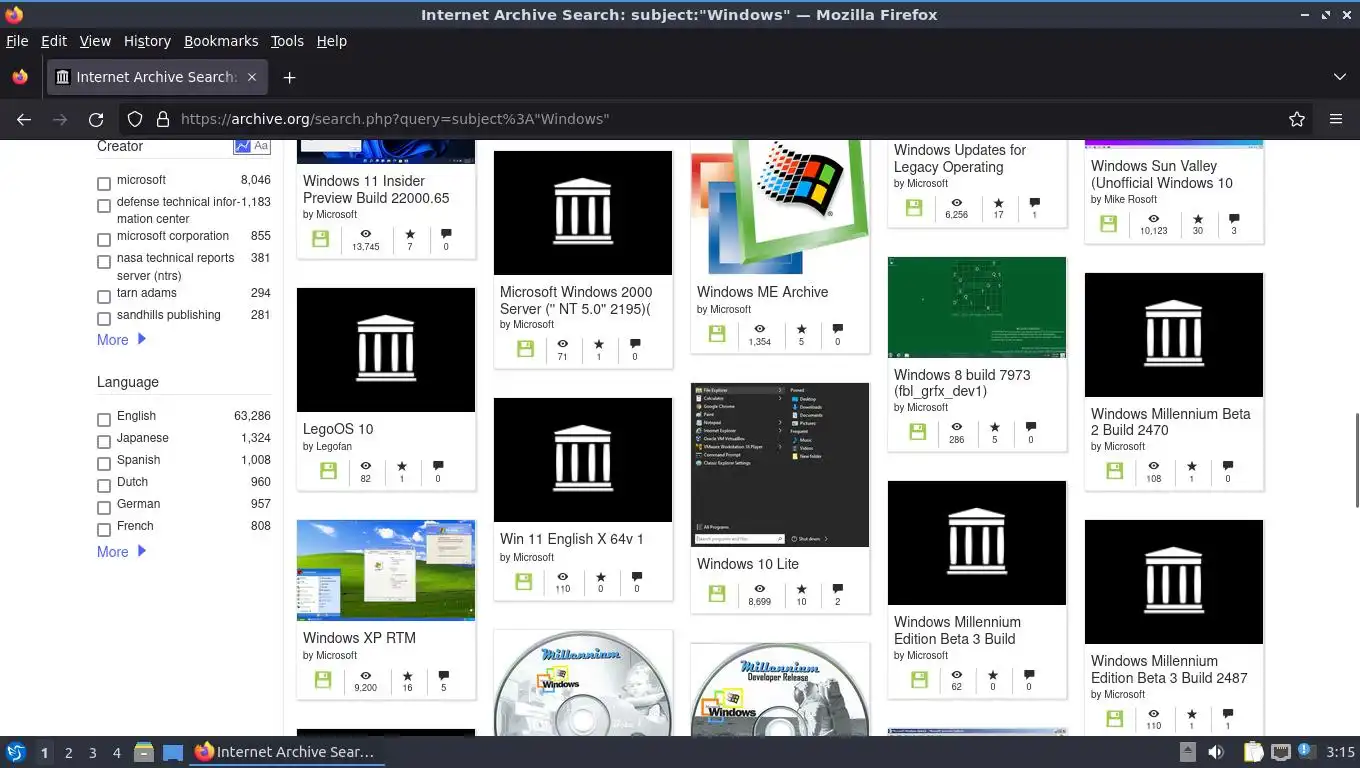1360x768 pixels.
Task: Open the Help menu
Action: [331, 41]
